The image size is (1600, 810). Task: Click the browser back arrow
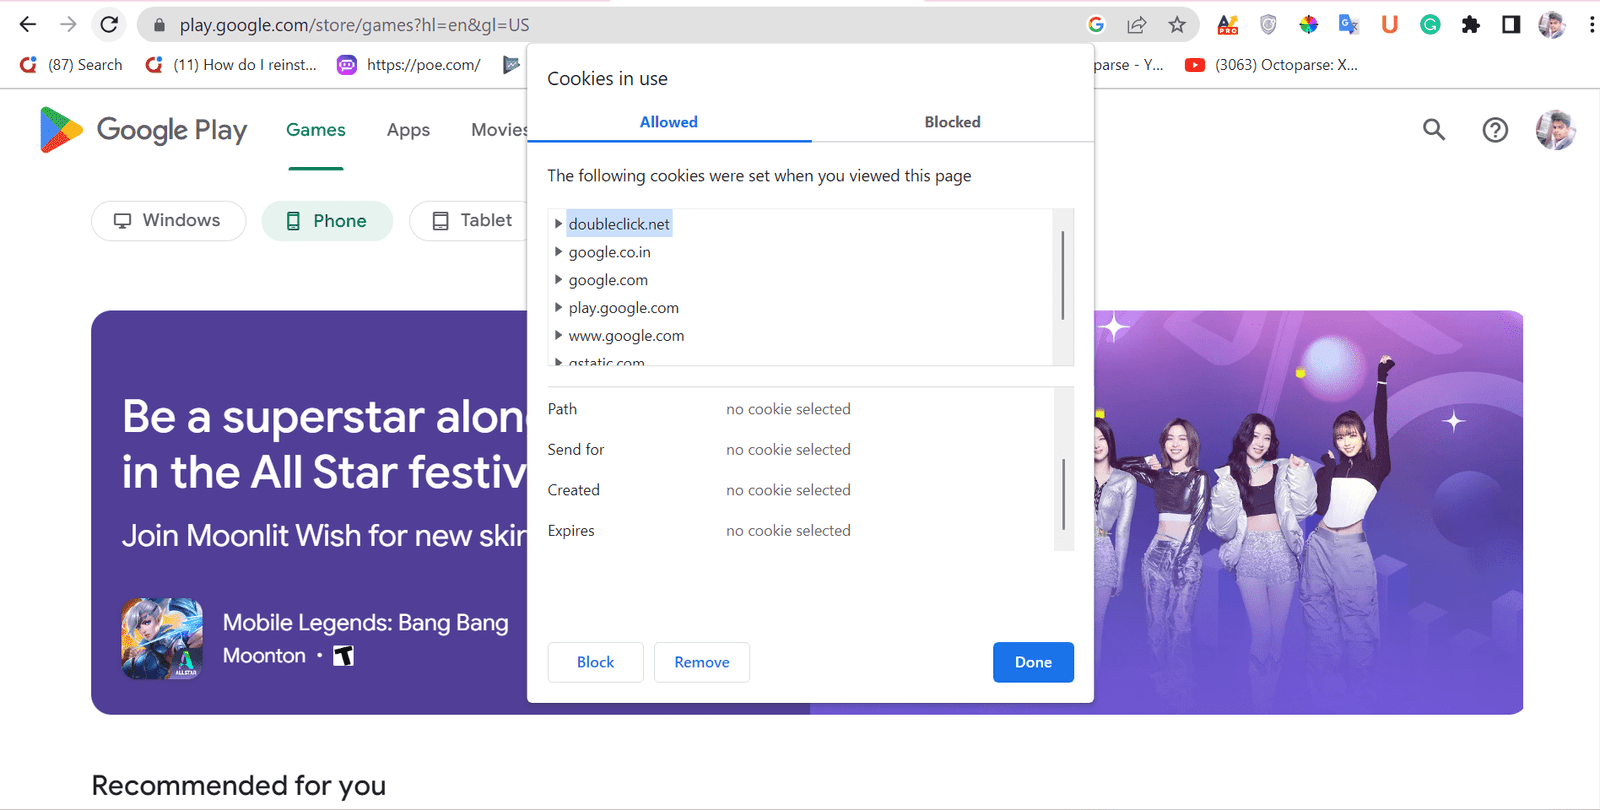[x=28, y=24]
